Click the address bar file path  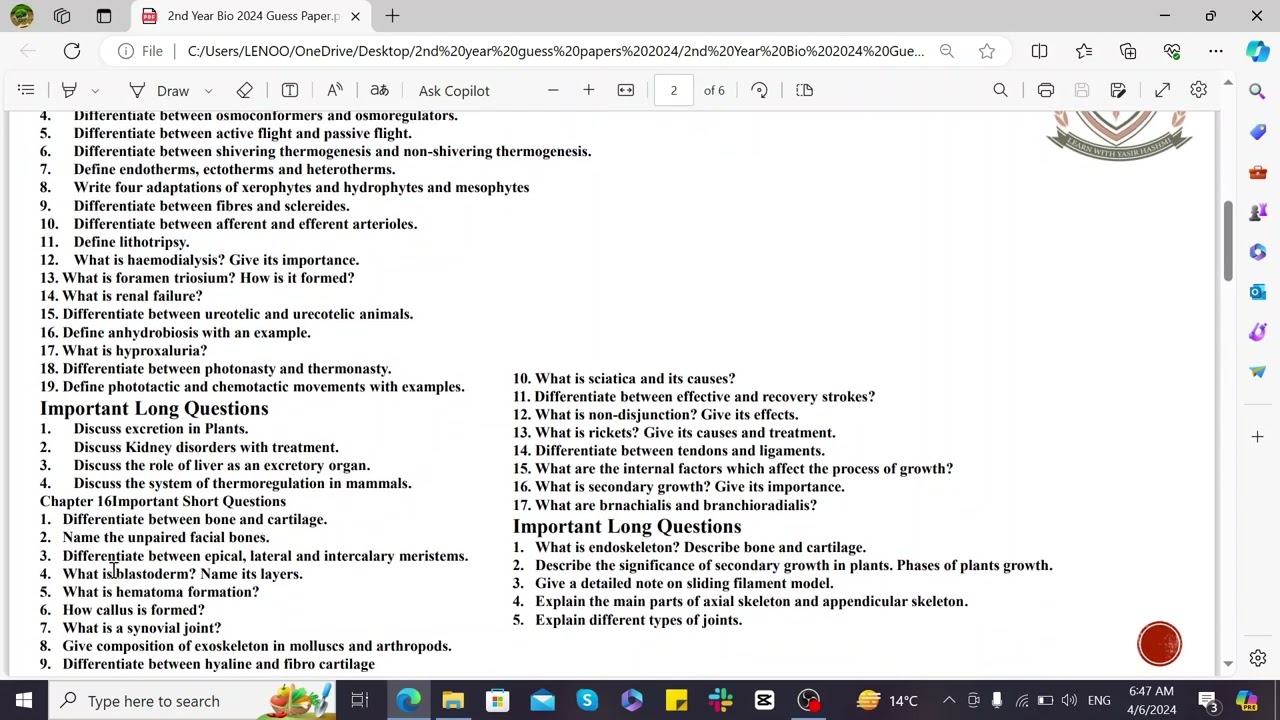coord(555,51)
